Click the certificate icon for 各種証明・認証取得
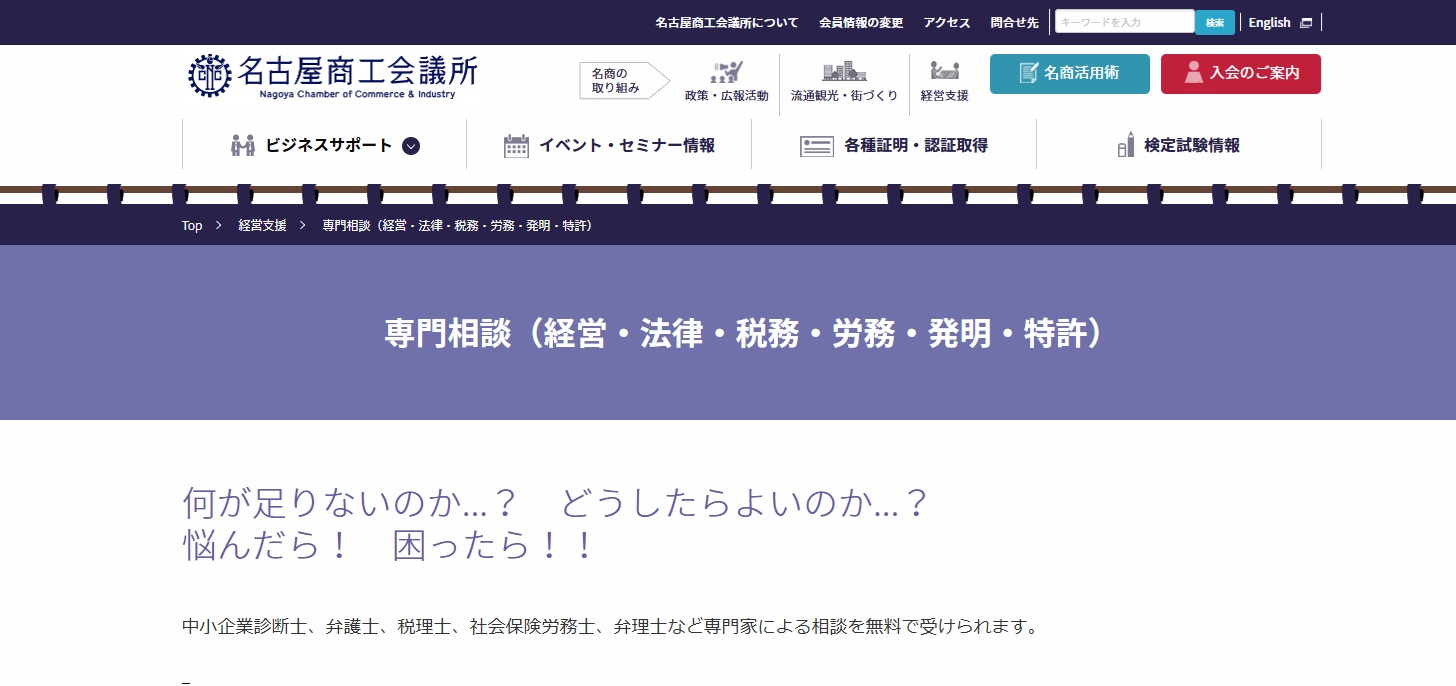The height and width of the screenshot is (686, 1456). point(817,146)
